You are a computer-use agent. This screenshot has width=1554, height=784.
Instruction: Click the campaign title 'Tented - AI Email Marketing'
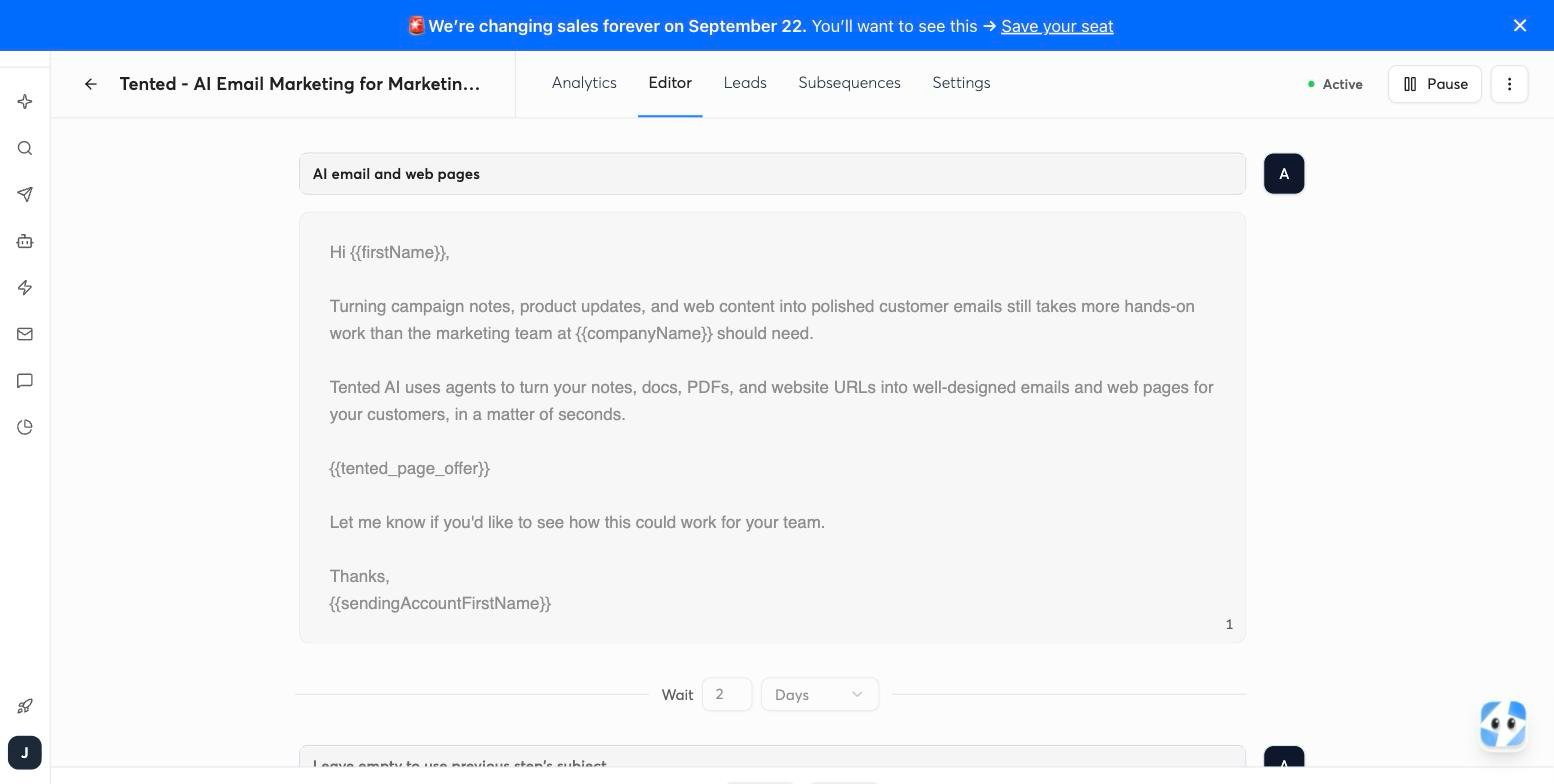pos(300,84)
